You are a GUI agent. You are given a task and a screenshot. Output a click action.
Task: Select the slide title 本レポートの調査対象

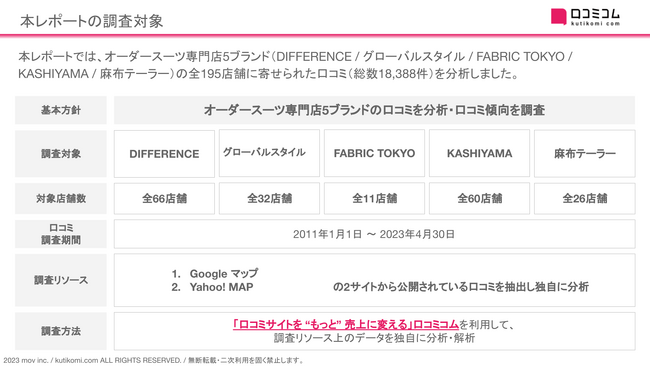91,21
